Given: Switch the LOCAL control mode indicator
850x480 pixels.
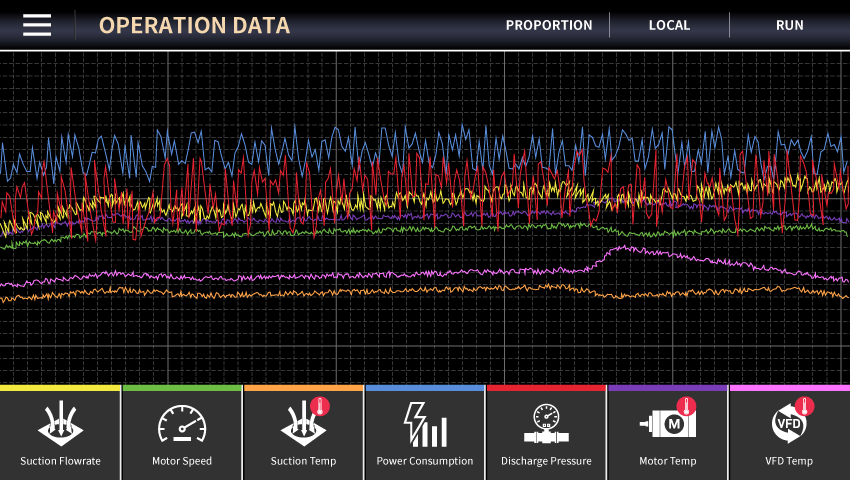Looking at the screenshot, I should [x=669, y=25].
